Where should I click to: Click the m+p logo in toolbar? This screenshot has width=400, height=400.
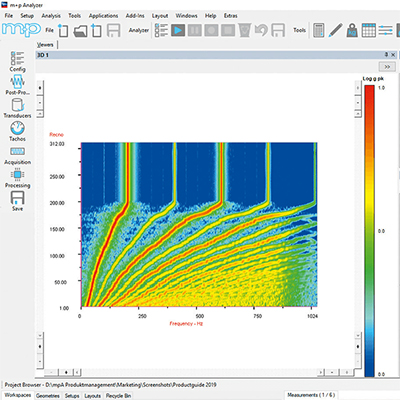[21, 30]
